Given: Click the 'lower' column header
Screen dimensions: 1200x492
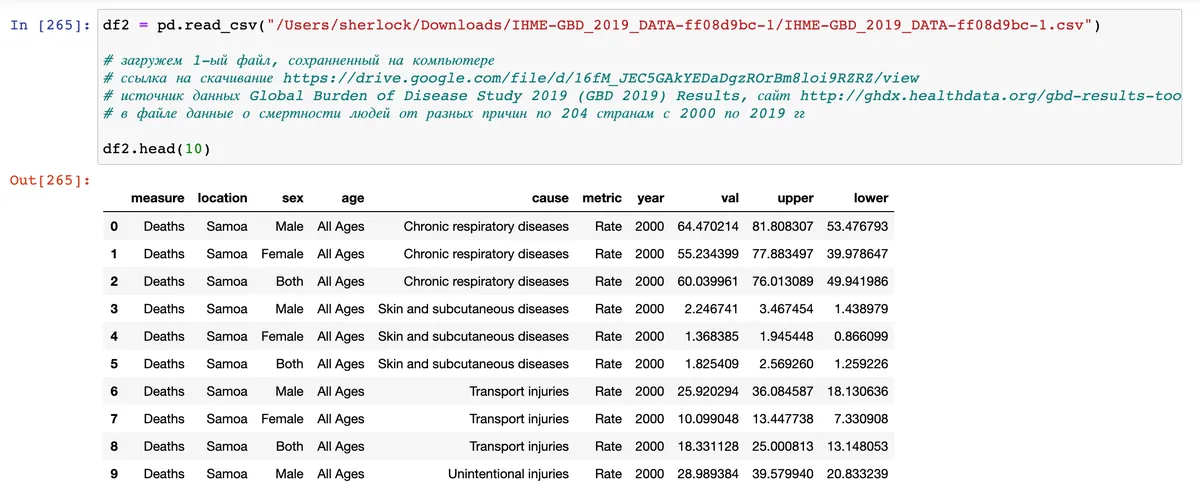Looking at the screenshot, I should (870, 198).
